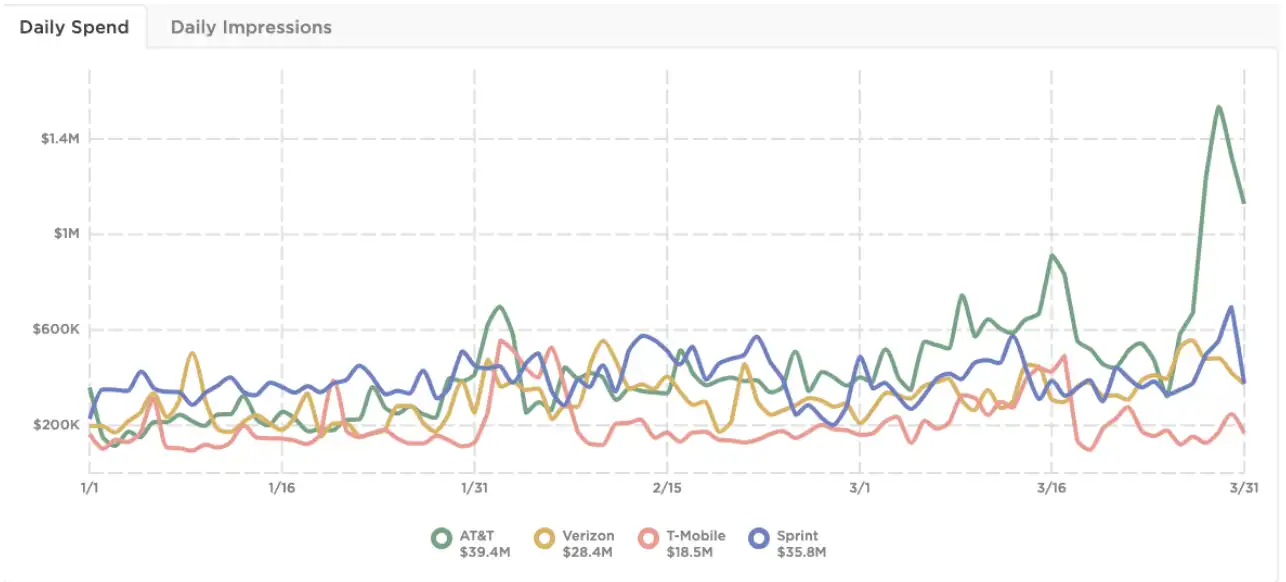Click the $1.4M y-axis label
Viewport: 1286px width, 582px height.
coord(60,138)
